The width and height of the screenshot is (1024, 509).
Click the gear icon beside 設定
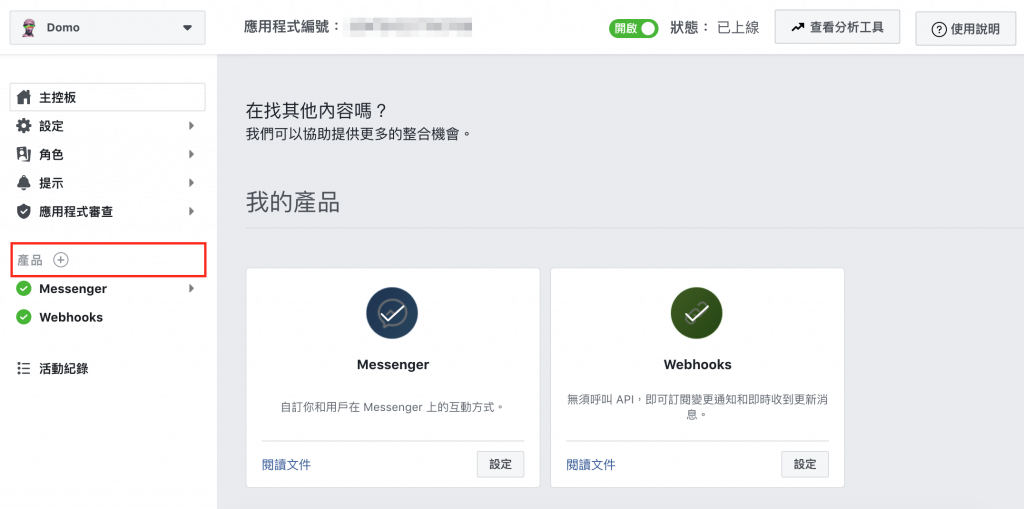pyautogui.click(x=24, y=125)
